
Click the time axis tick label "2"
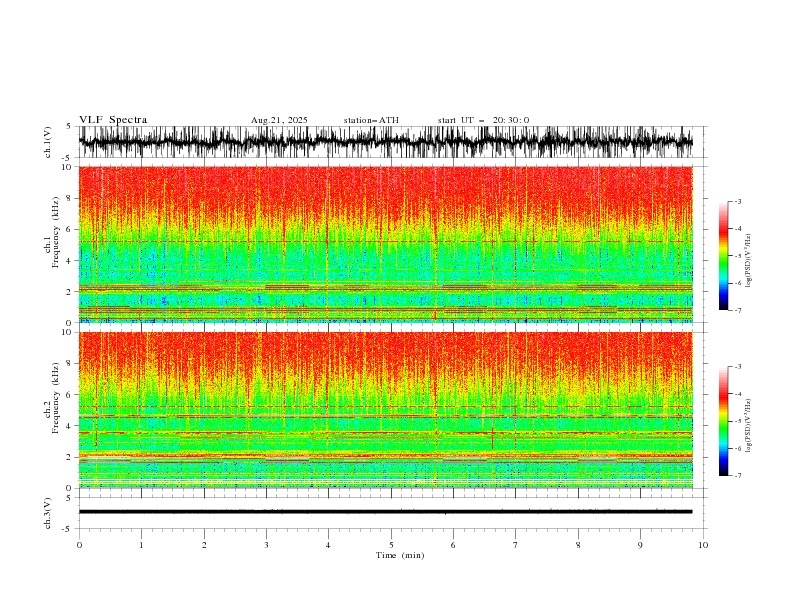[204, 545]
